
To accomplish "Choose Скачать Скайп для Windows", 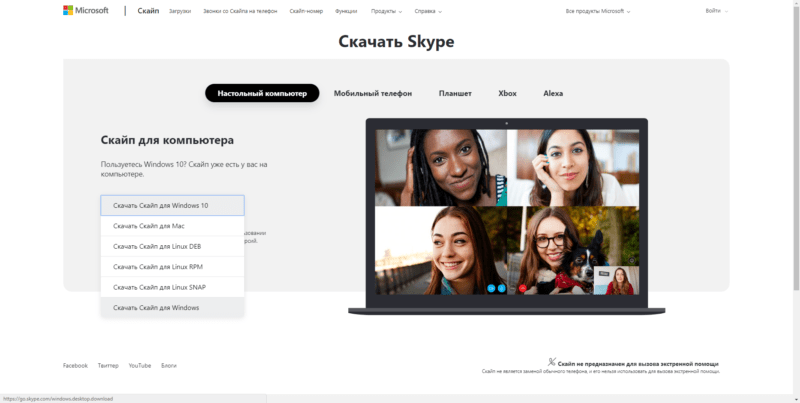I will [x=172, y=308].
